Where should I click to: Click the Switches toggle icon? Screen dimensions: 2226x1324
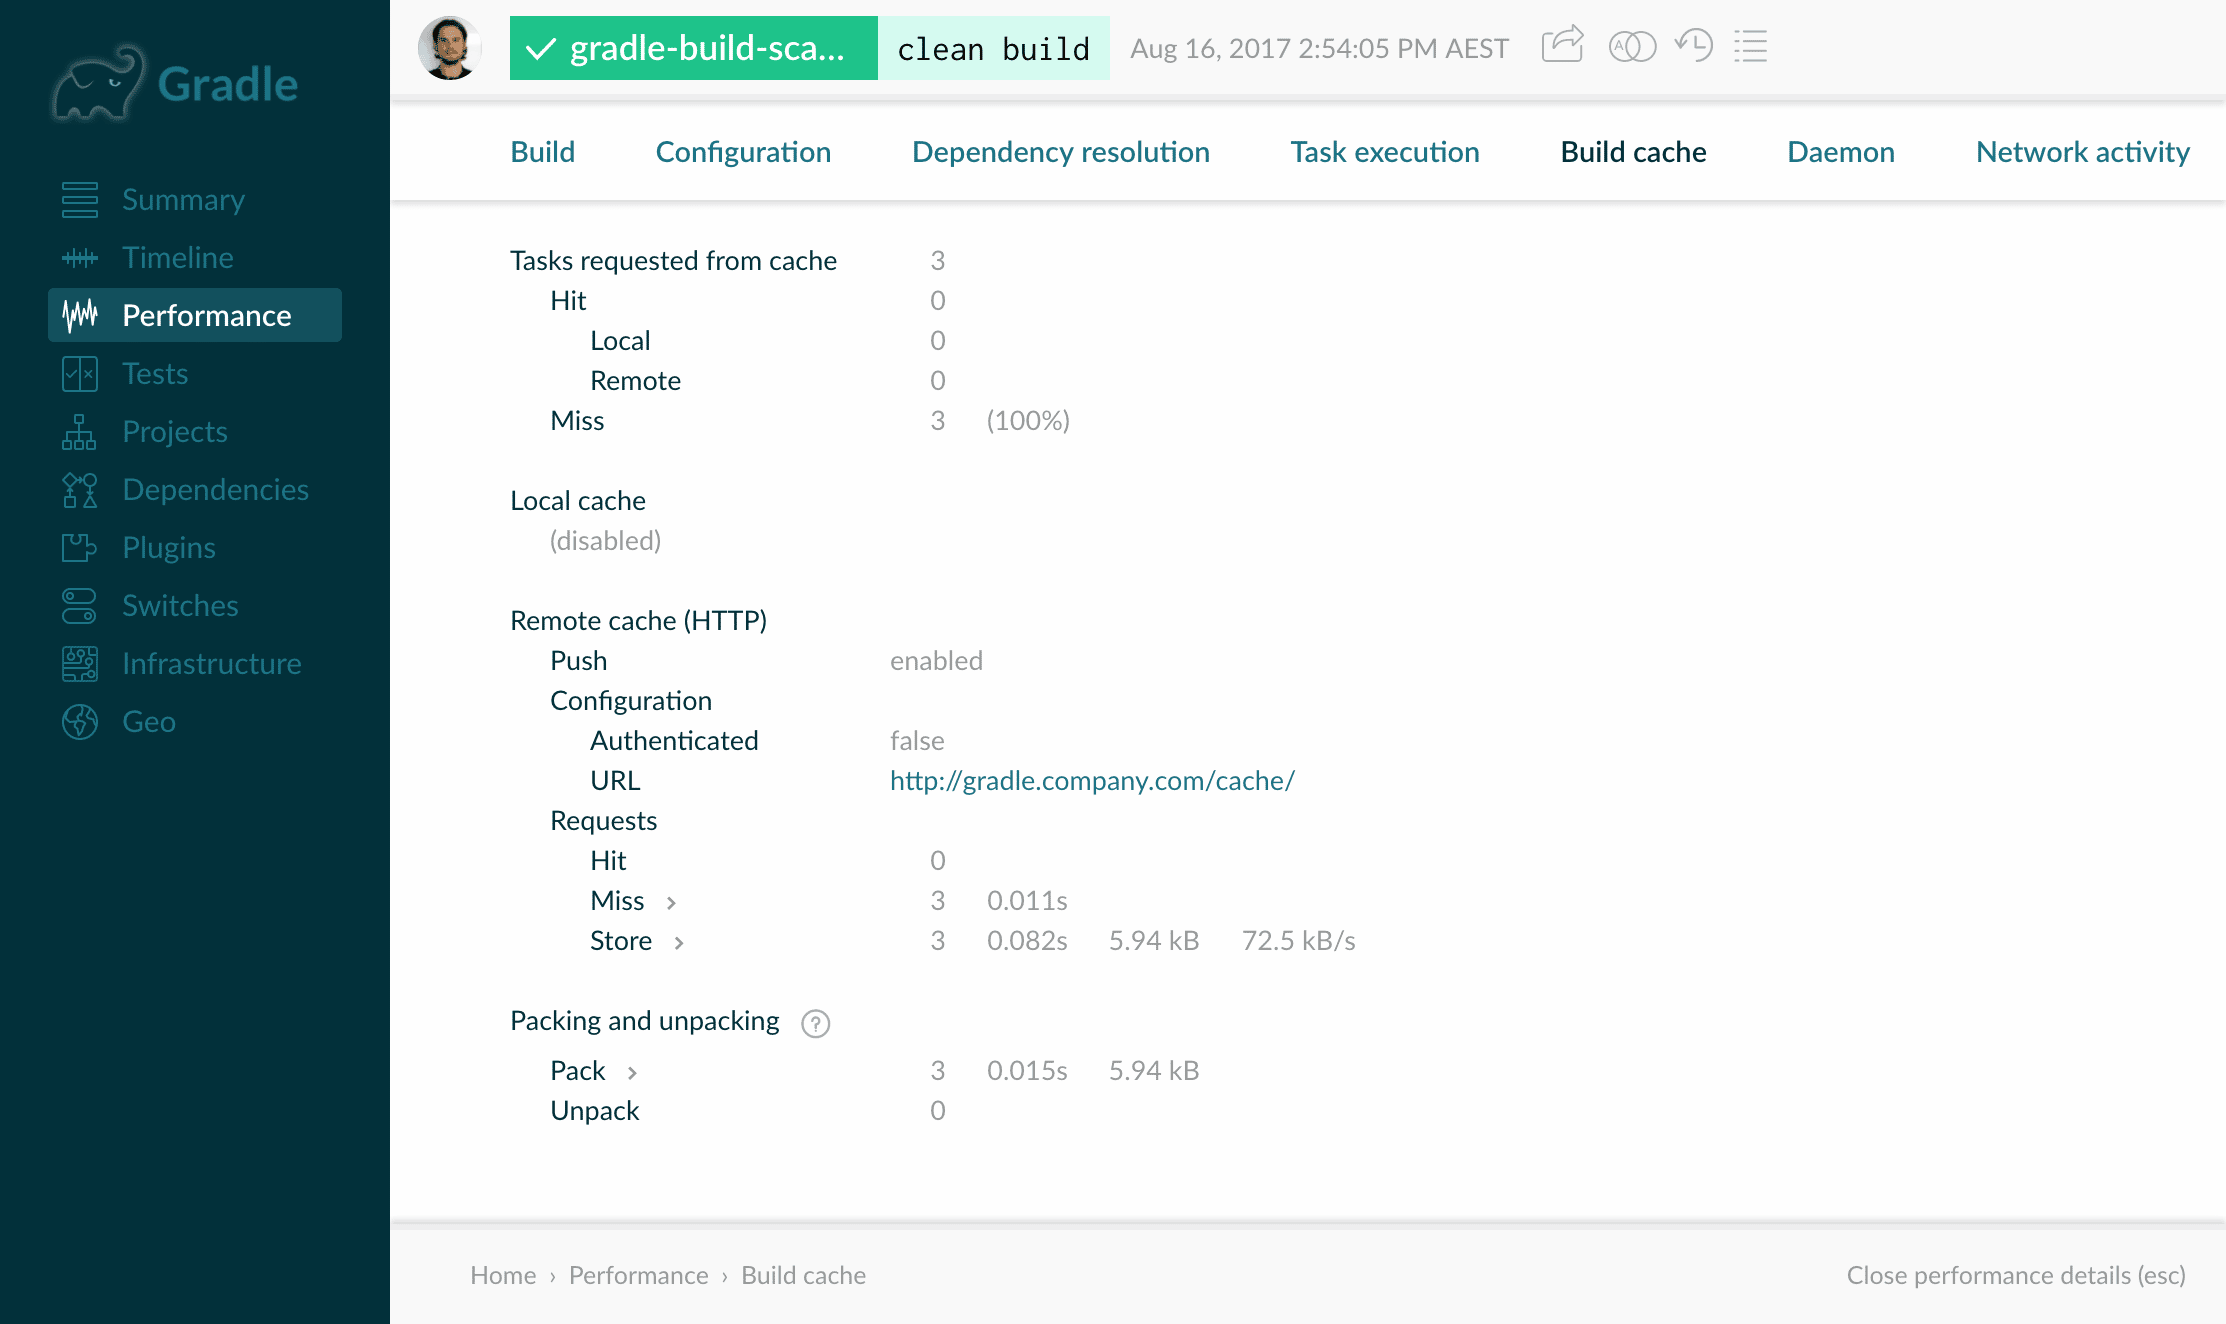coord(80,606)
